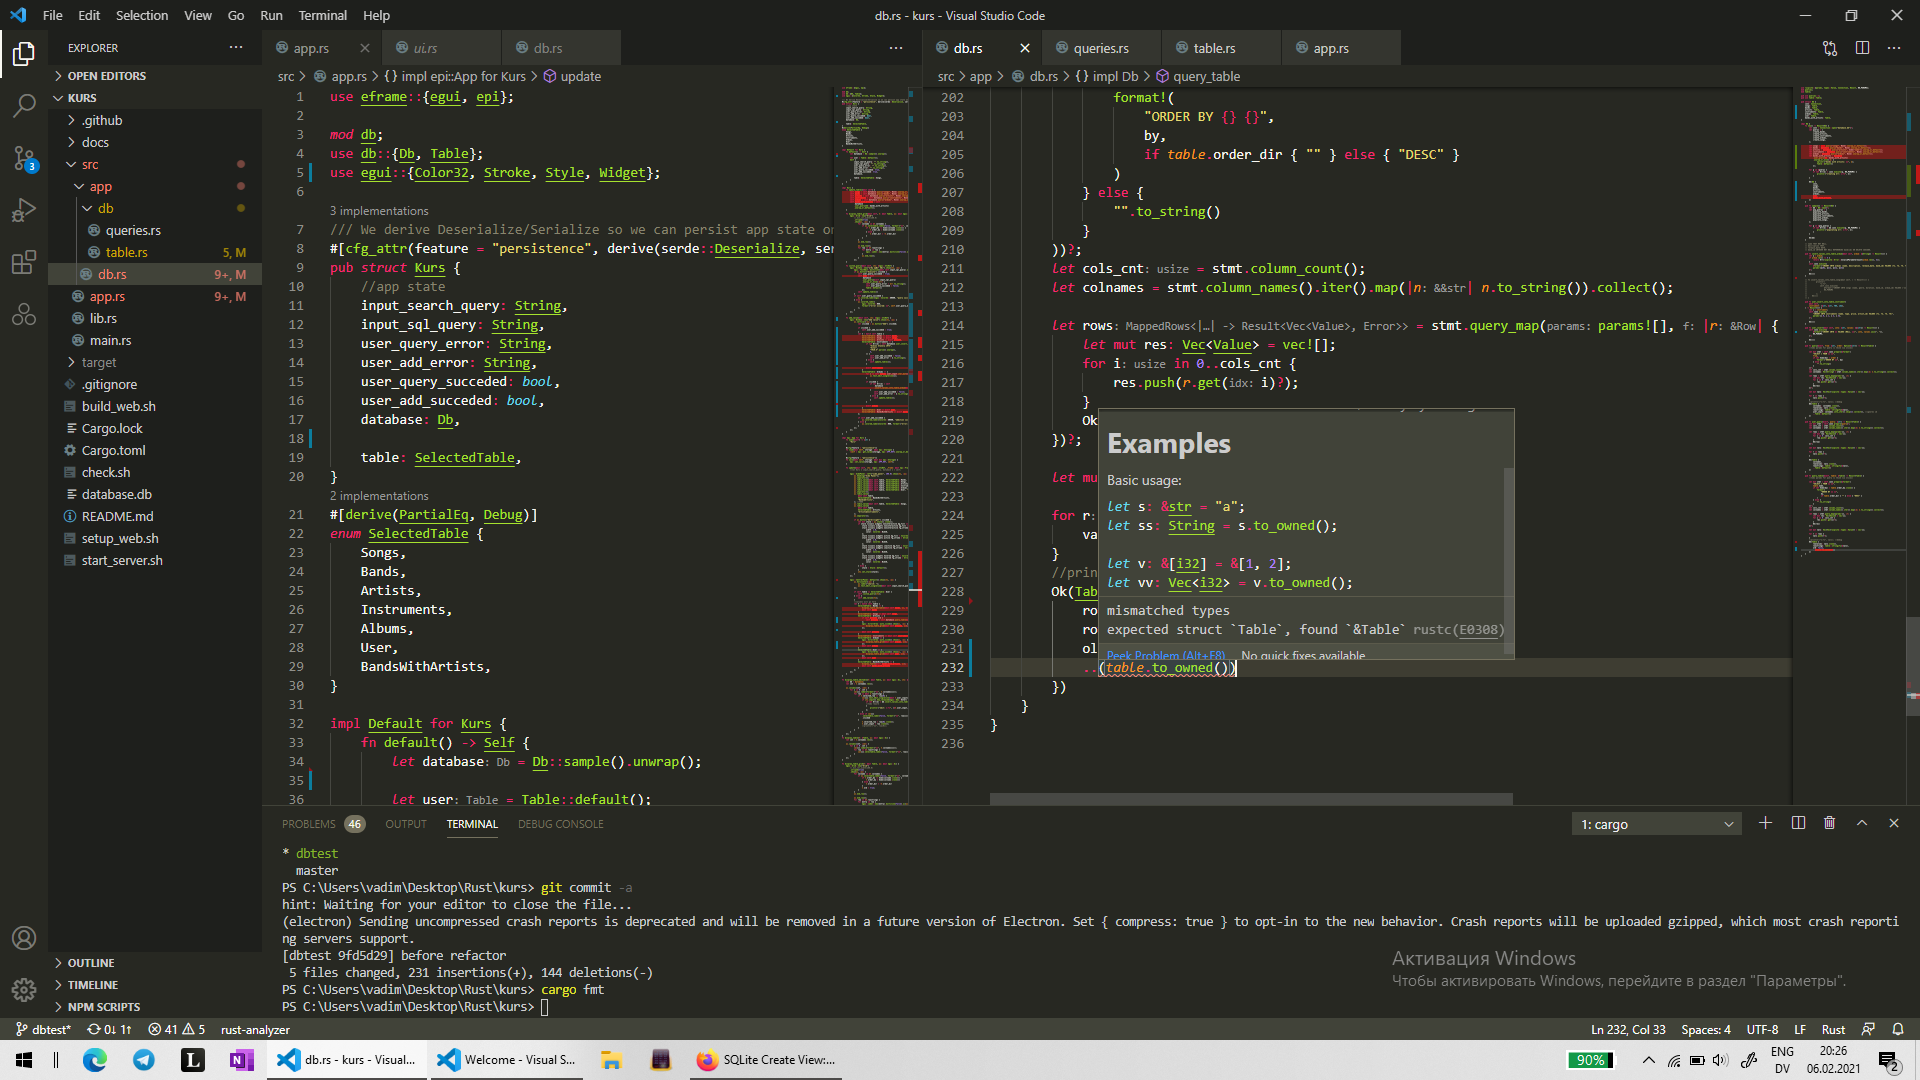This screenshot has width=1920, height=1080.
Task: Open errors and warnings count in status bar
Action: (176, 1029)
